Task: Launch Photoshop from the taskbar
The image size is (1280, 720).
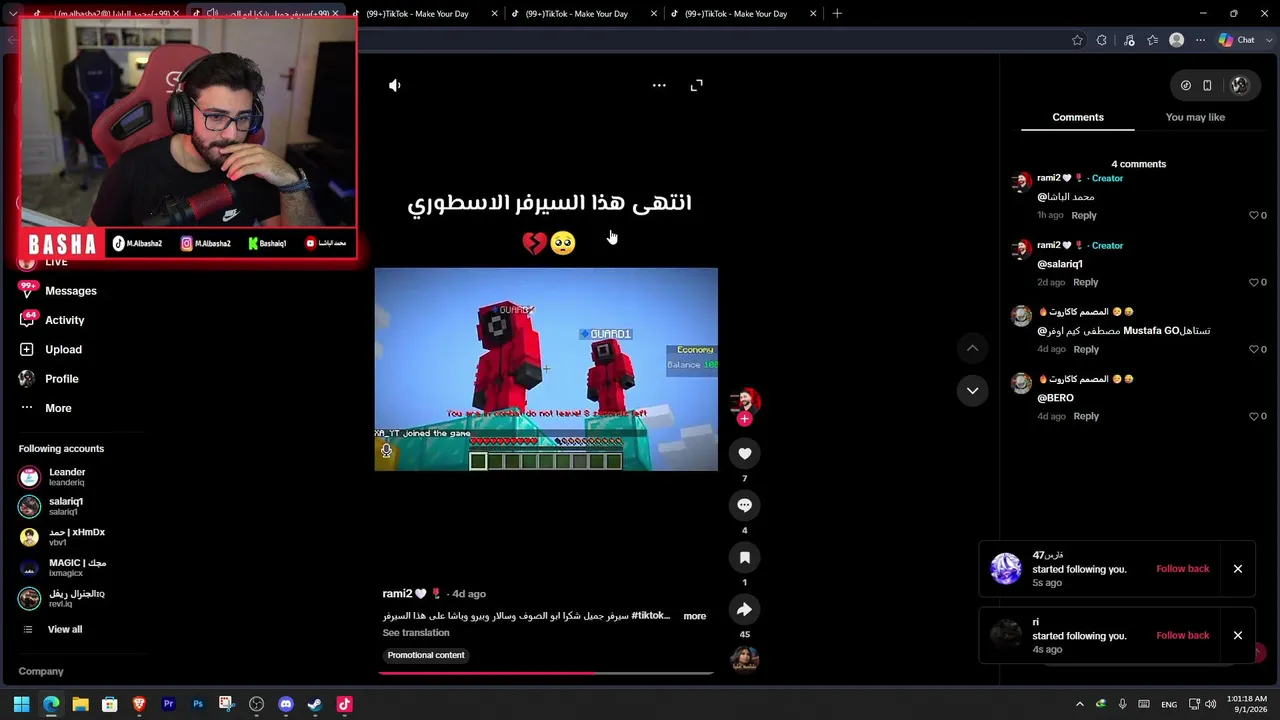Action: tap(198, 704)
